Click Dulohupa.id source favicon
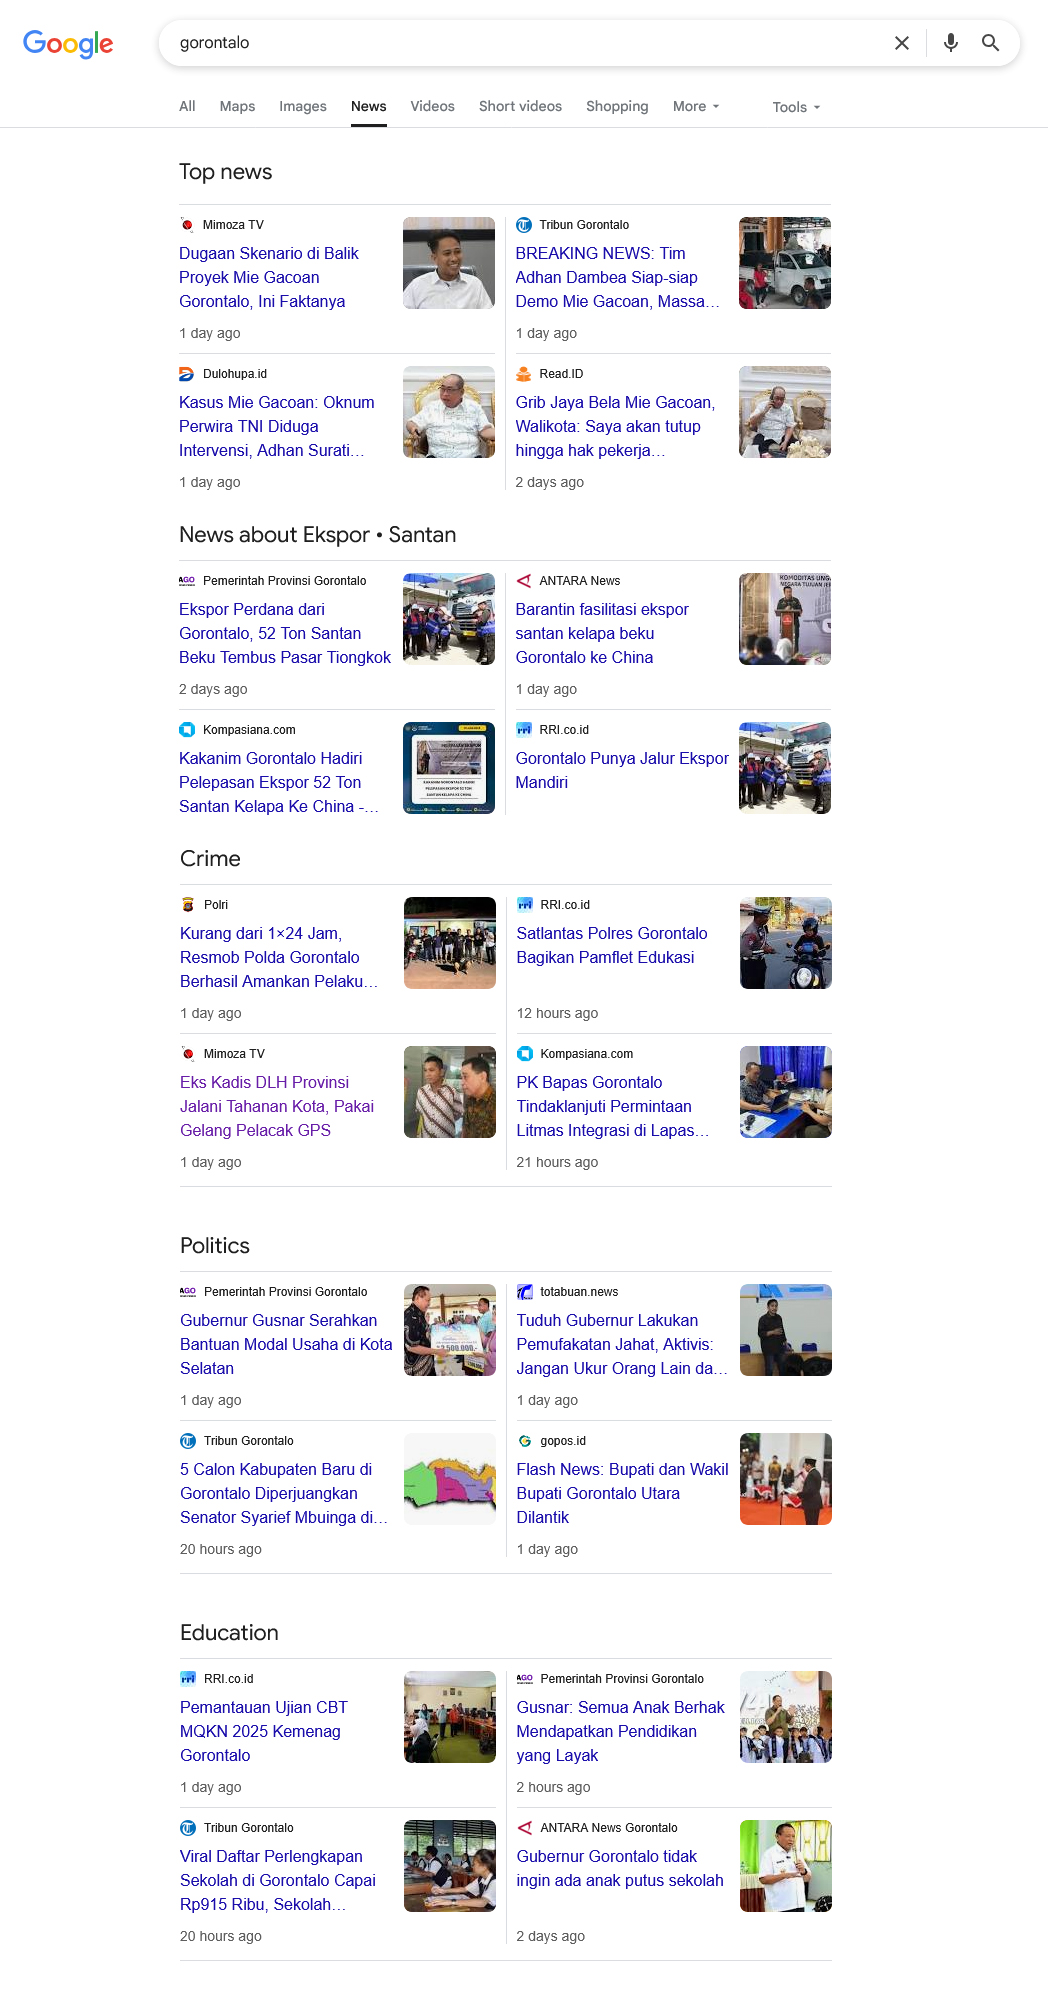 tap(187, 374)
